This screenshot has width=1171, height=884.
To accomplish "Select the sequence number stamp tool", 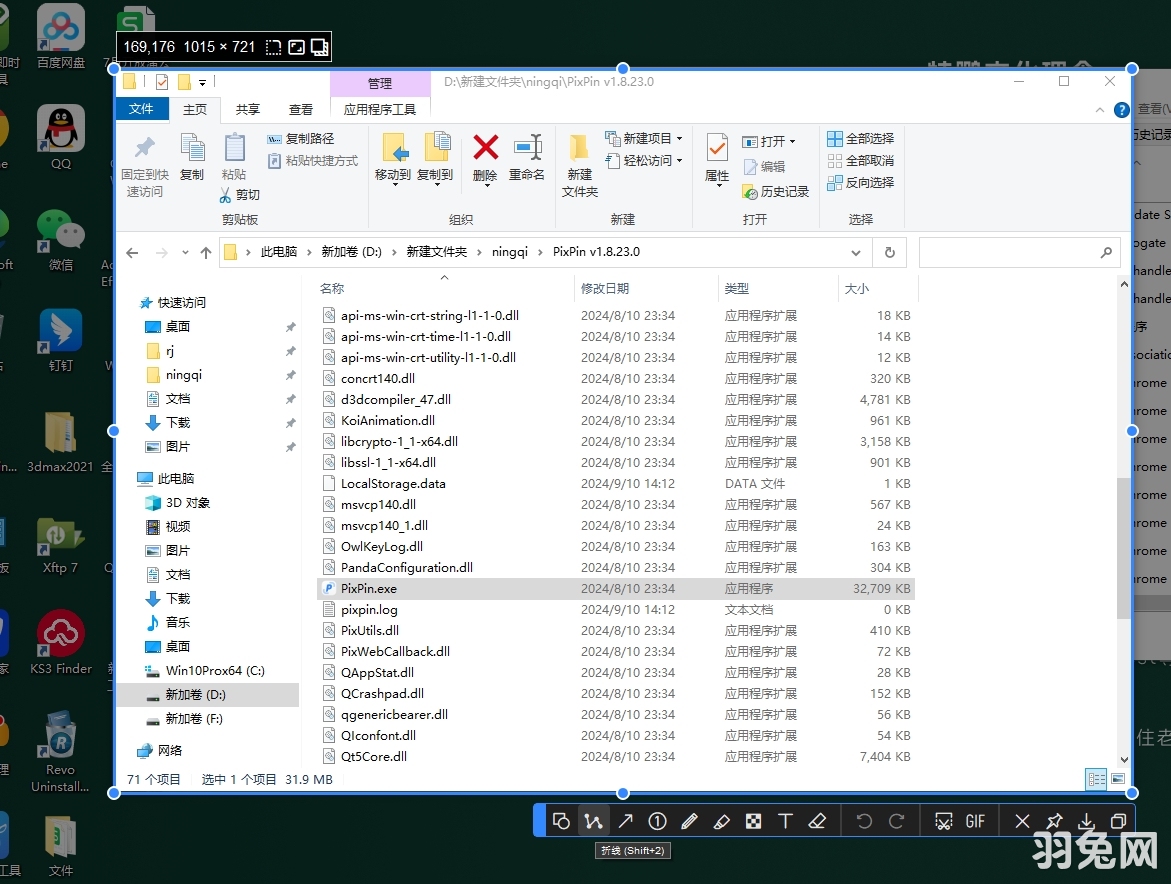I will pos(658,820).
